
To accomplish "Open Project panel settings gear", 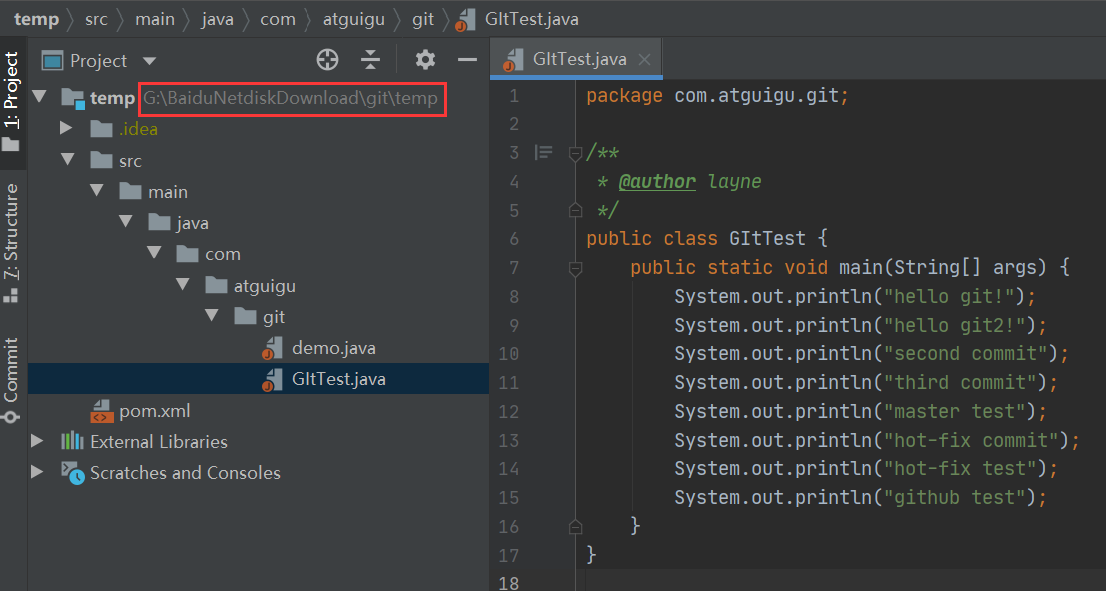I will pos(426,60).
